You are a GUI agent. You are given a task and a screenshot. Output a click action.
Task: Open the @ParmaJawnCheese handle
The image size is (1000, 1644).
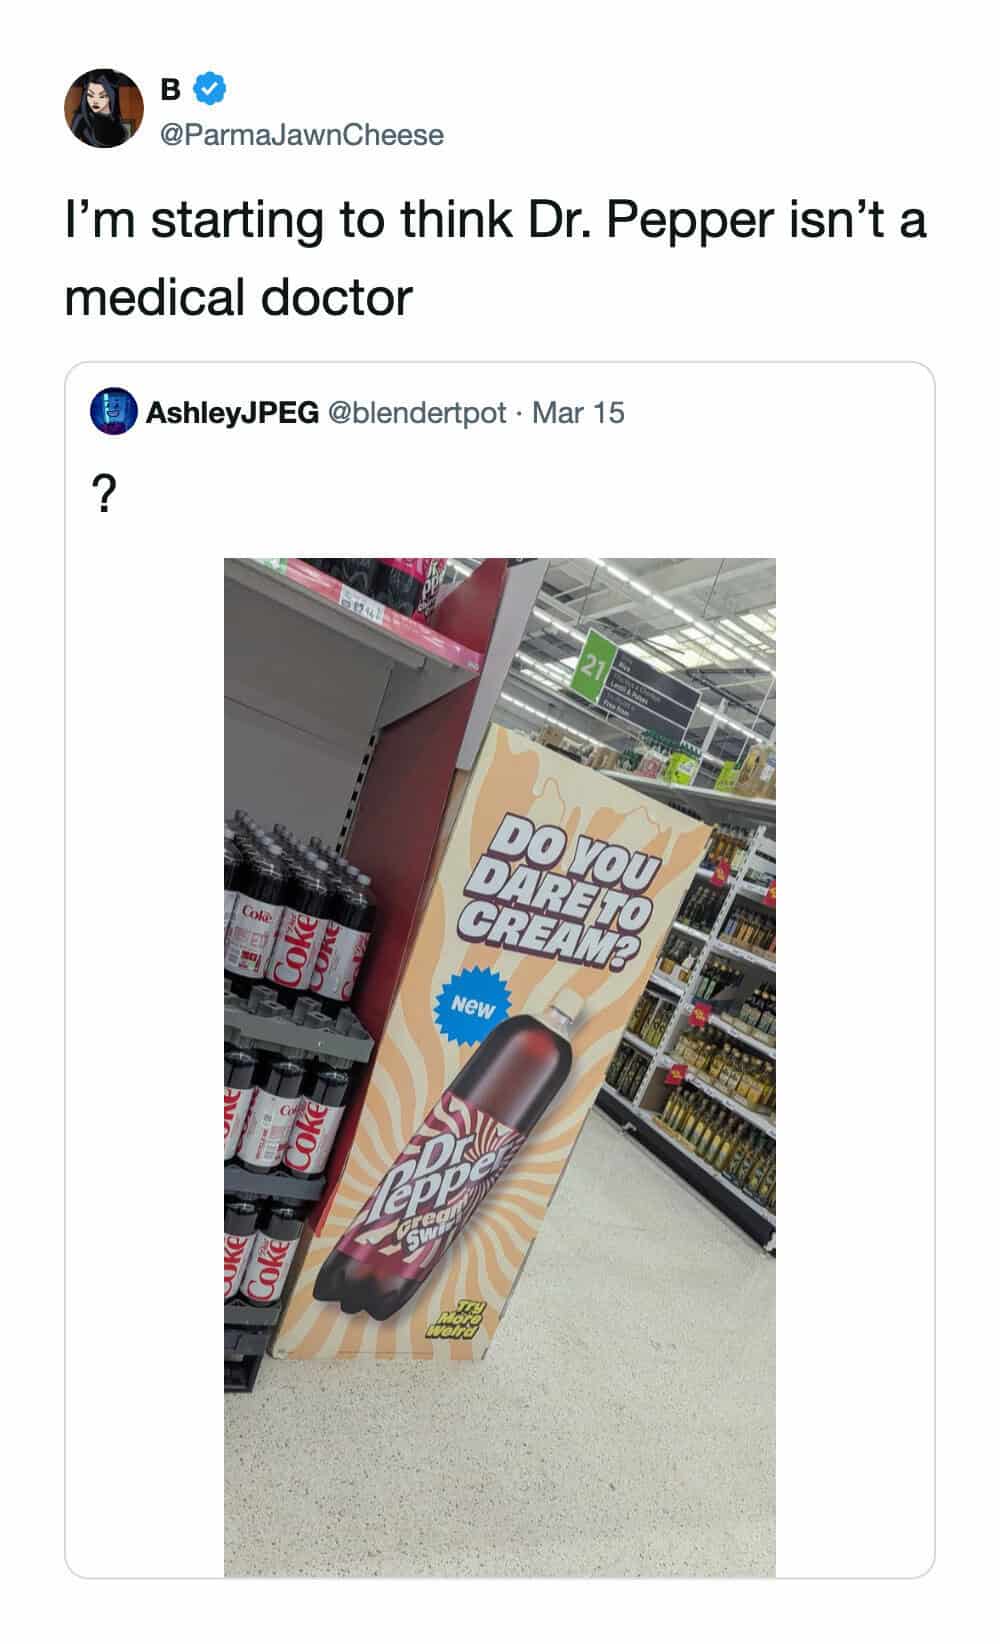pos(301,135)
